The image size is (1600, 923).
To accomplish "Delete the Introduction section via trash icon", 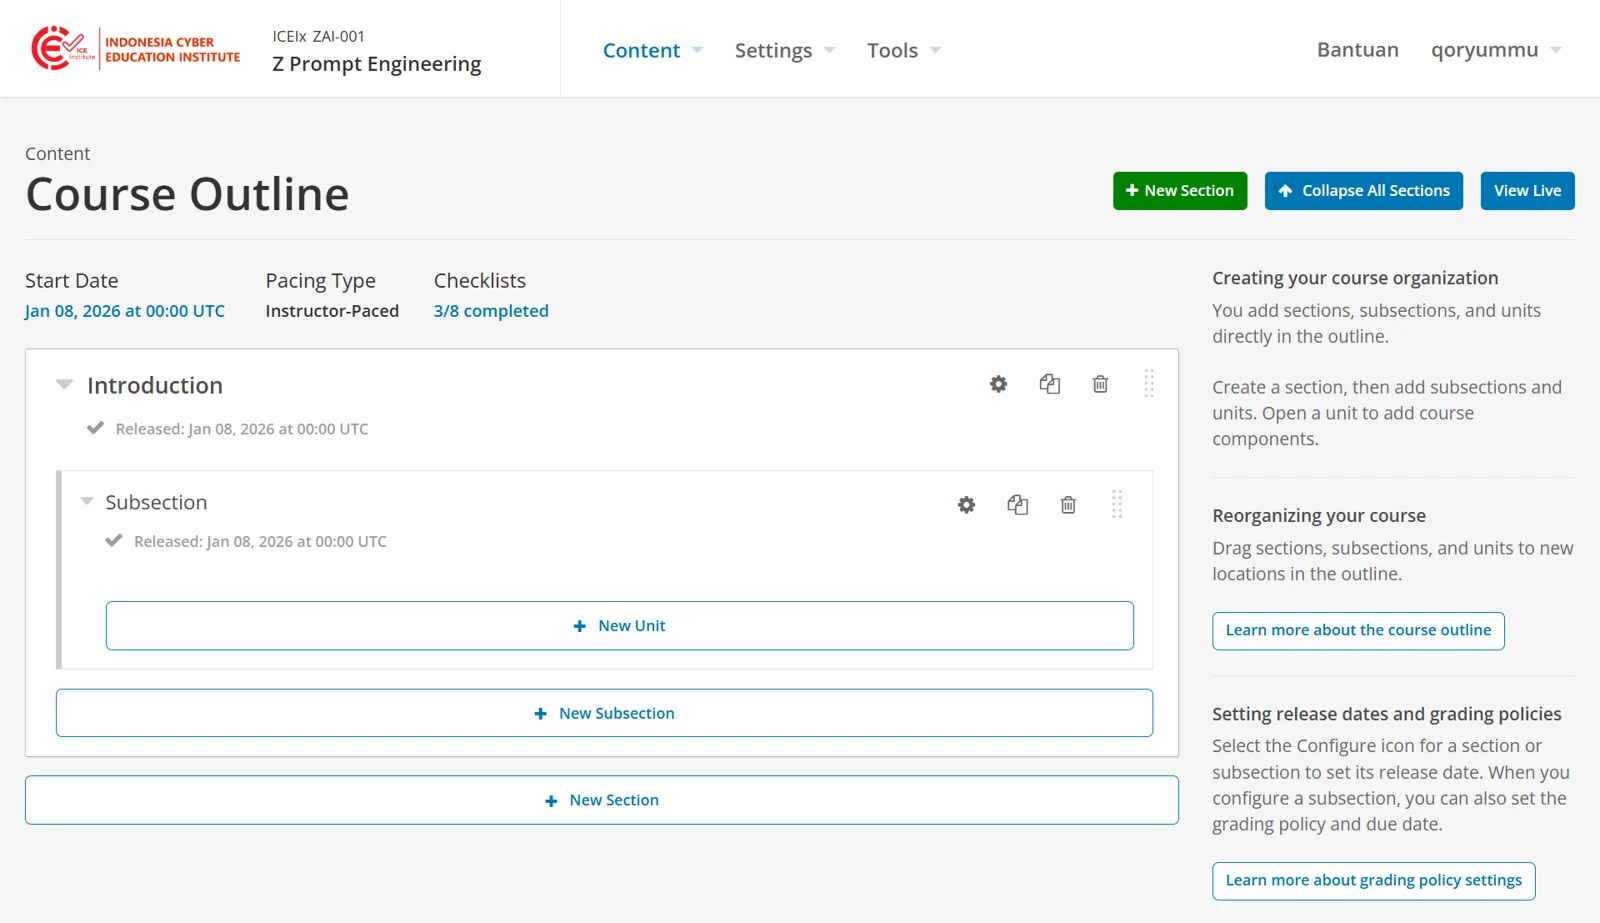I will (1100, 384).
